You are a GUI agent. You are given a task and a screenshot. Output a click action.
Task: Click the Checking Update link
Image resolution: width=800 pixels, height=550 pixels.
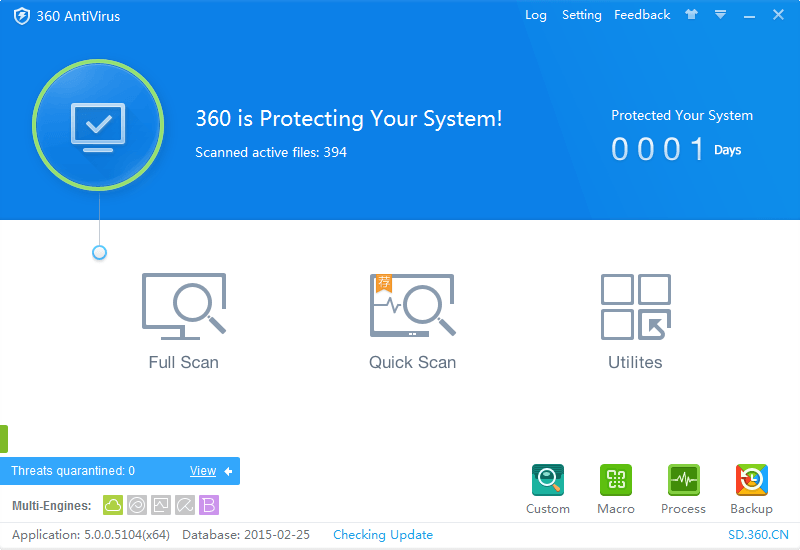pos(383,535)
